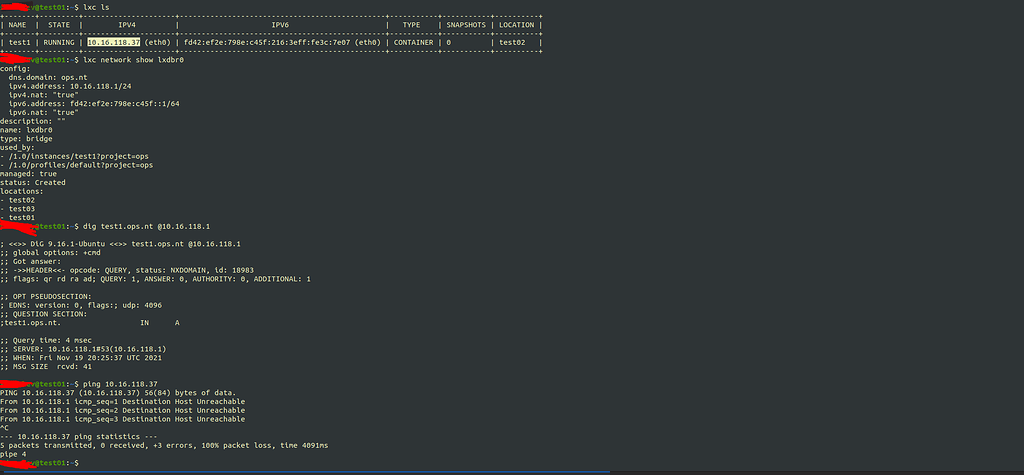Click the 'status: Created' line

tap(33, 183)
